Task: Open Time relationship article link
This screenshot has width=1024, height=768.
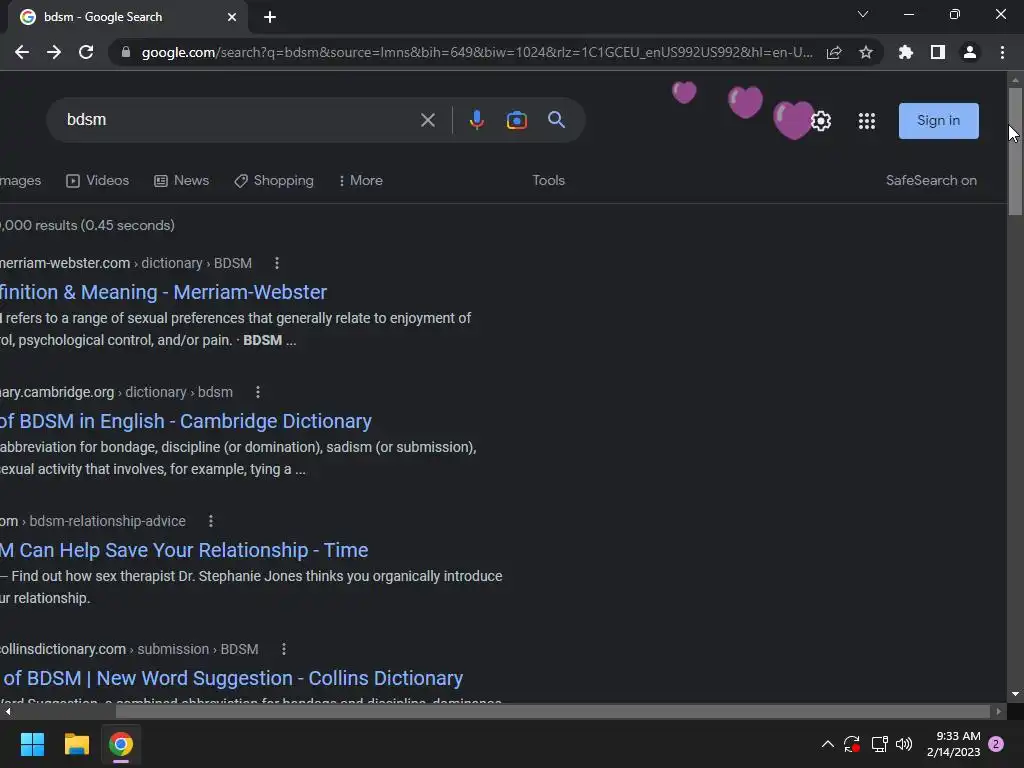Action: 184,551
